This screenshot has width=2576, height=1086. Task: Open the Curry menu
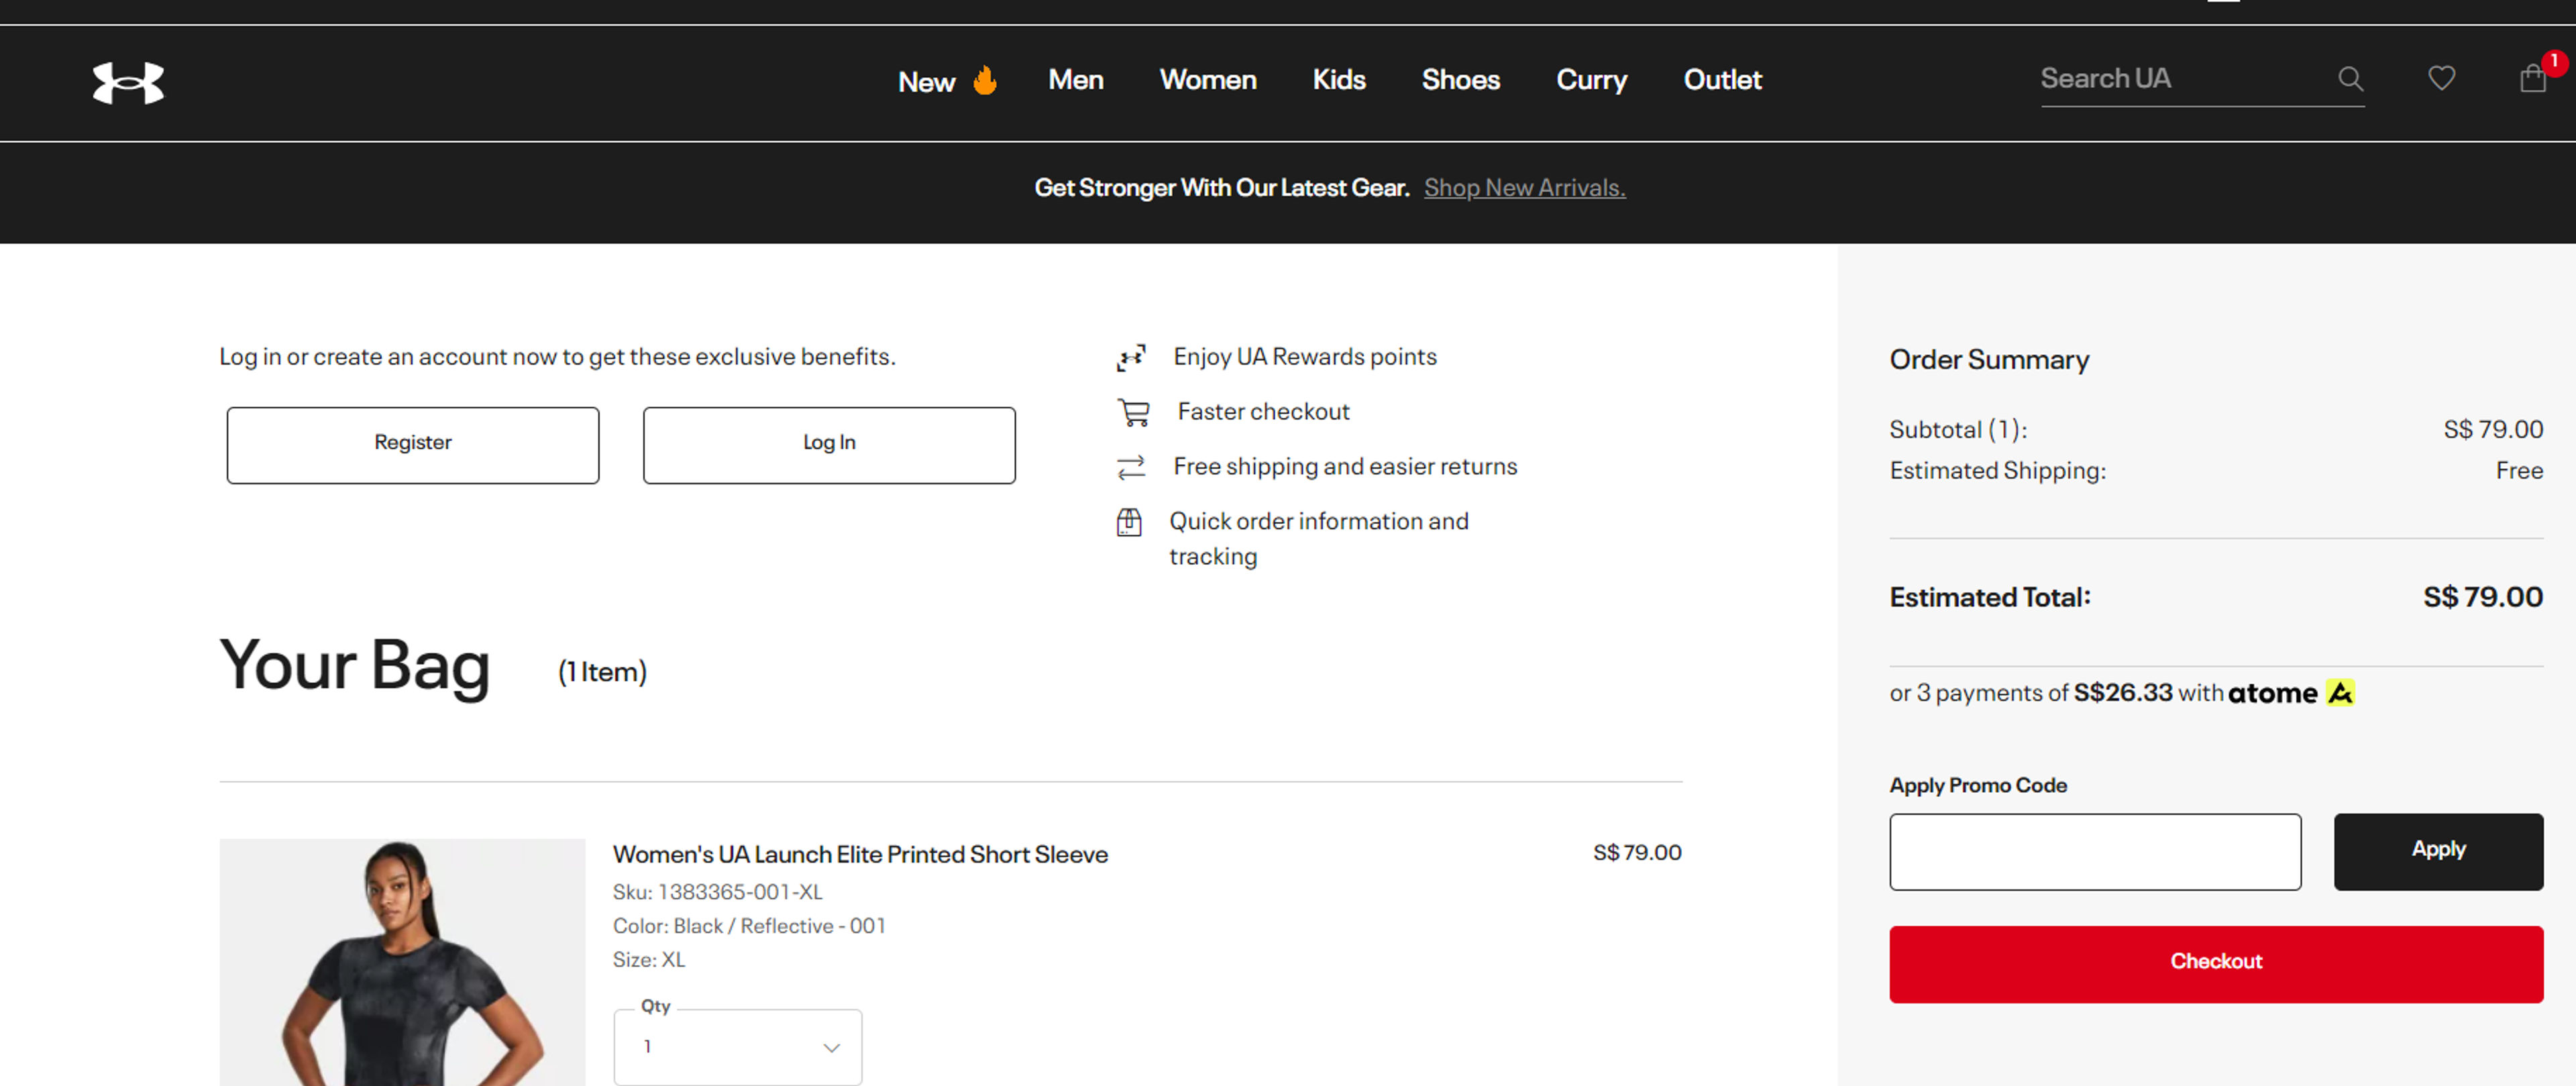(x=1592, y=80)
